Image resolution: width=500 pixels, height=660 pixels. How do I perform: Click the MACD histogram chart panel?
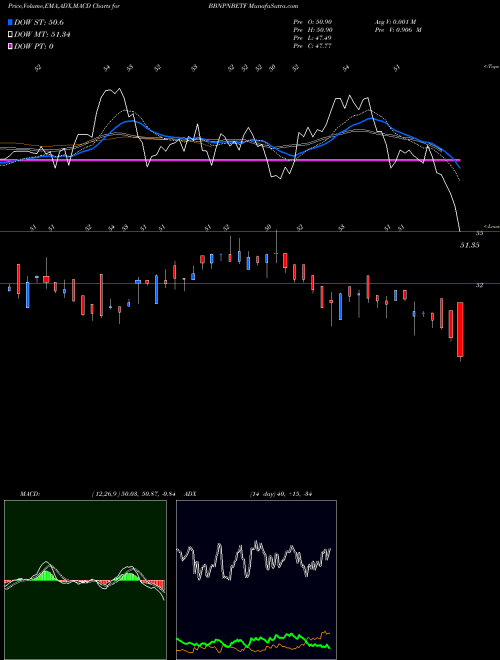click(x=85, y=580)
